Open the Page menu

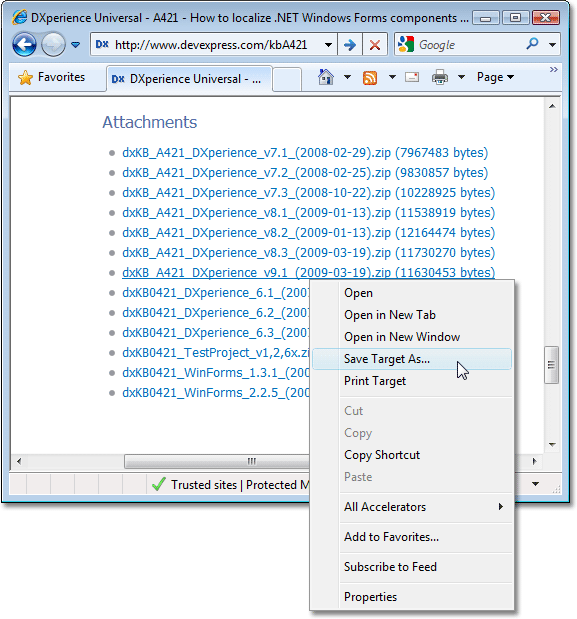click(495, 77)
